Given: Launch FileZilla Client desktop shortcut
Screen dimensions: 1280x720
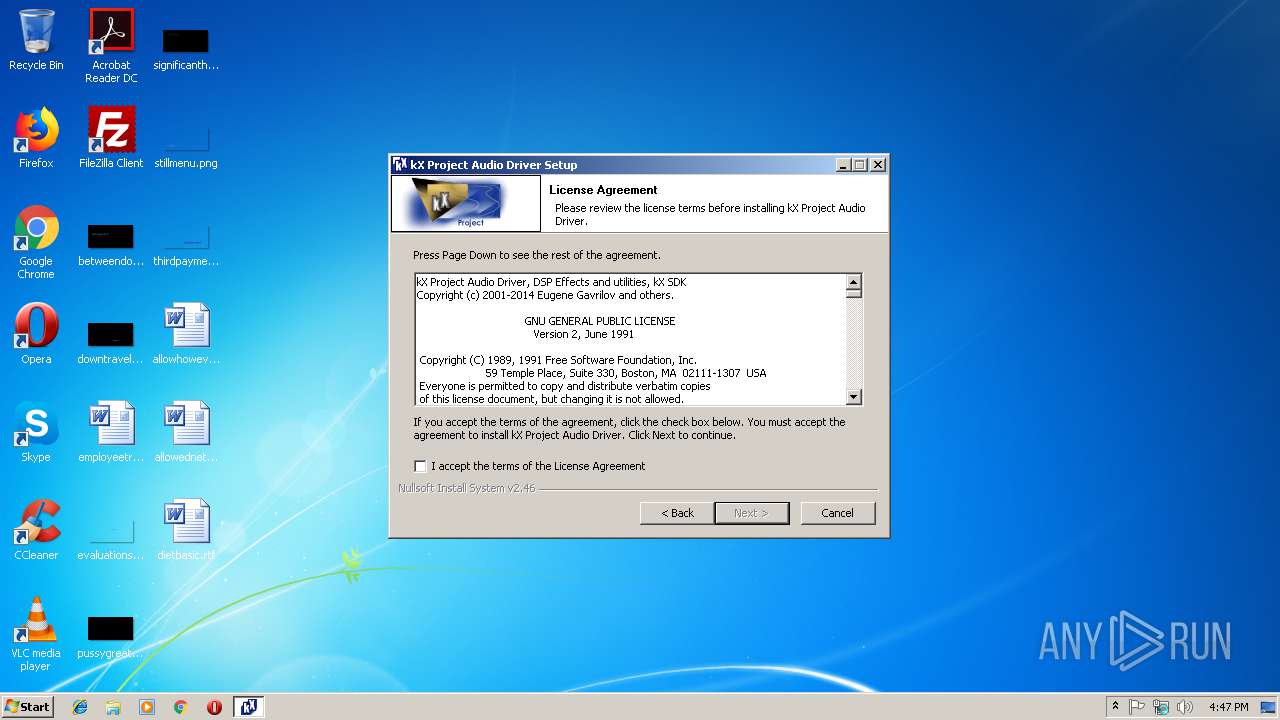Looking at the screenshot, I should click(x=111, y=139).
